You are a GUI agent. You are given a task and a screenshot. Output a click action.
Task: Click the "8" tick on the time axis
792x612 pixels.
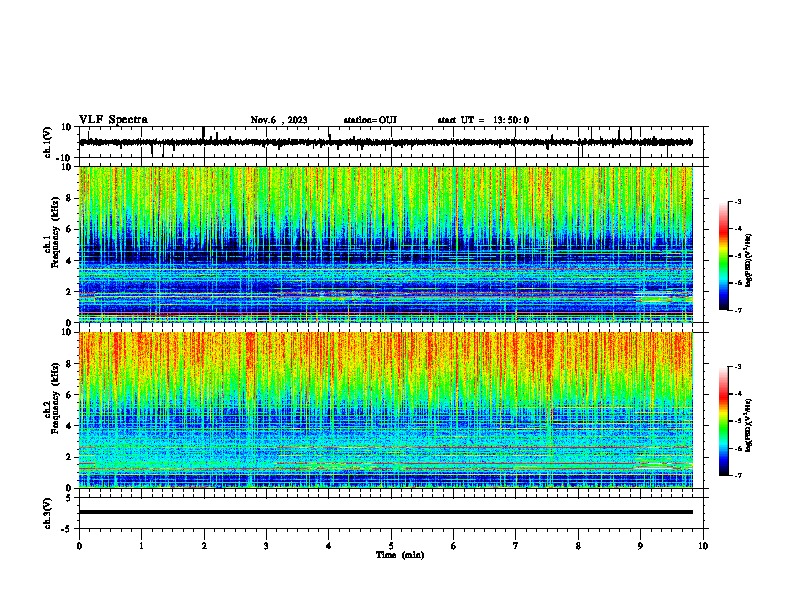tap(578, 546)
